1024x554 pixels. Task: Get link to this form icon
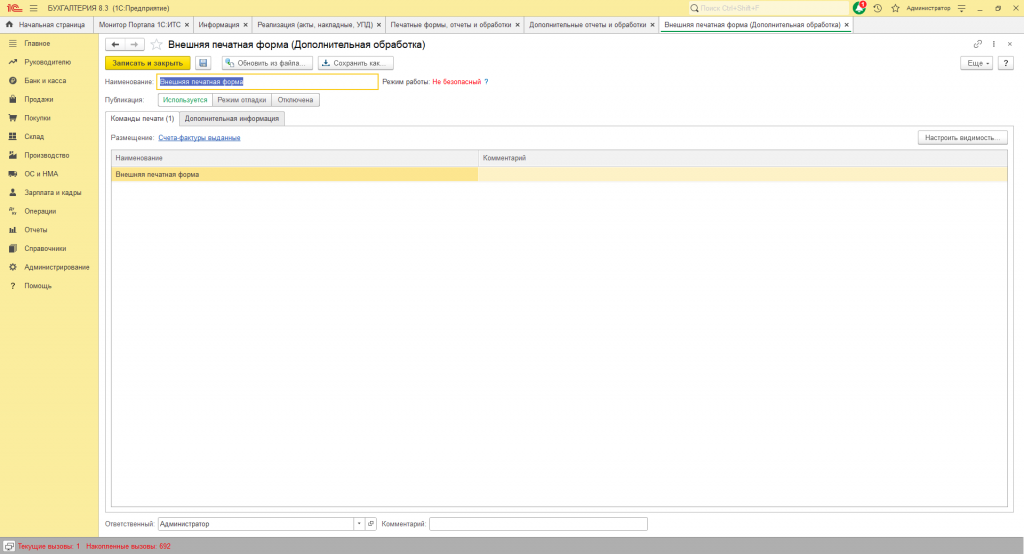click(978, 44)
